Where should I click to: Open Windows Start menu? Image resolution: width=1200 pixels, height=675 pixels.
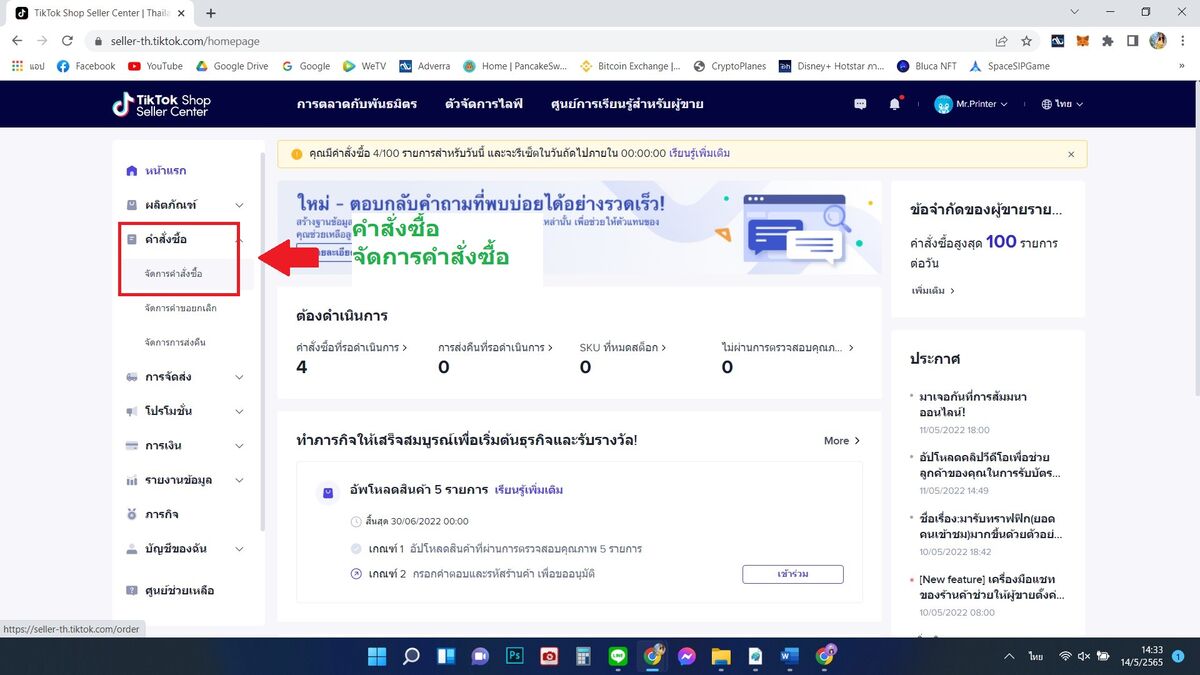377,656
